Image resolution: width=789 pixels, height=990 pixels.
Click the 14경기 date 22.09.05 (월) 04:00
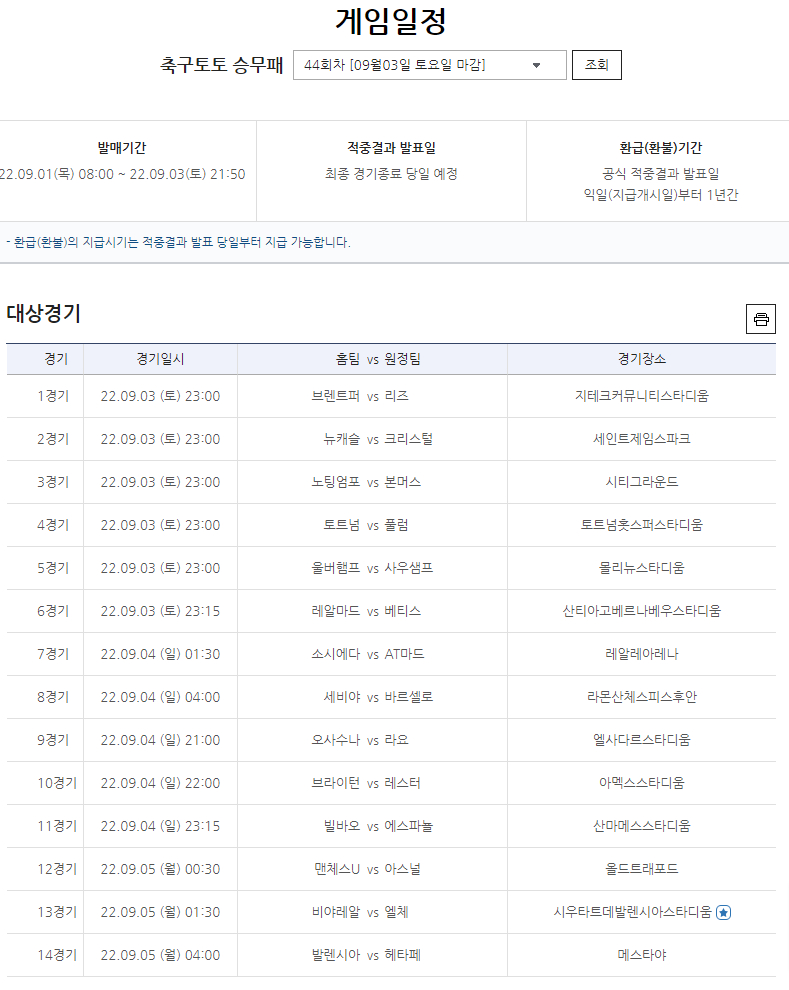pyautogui.click(x=160, y=955)
